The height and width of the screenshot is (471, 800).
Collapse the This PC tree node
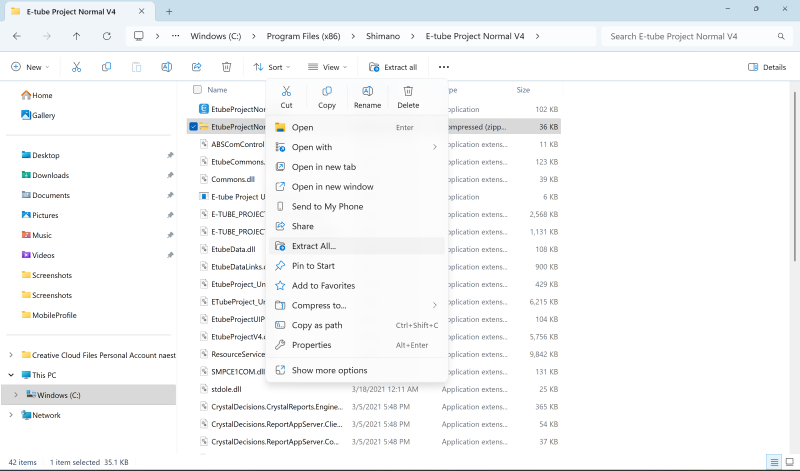tap(11, 375)
